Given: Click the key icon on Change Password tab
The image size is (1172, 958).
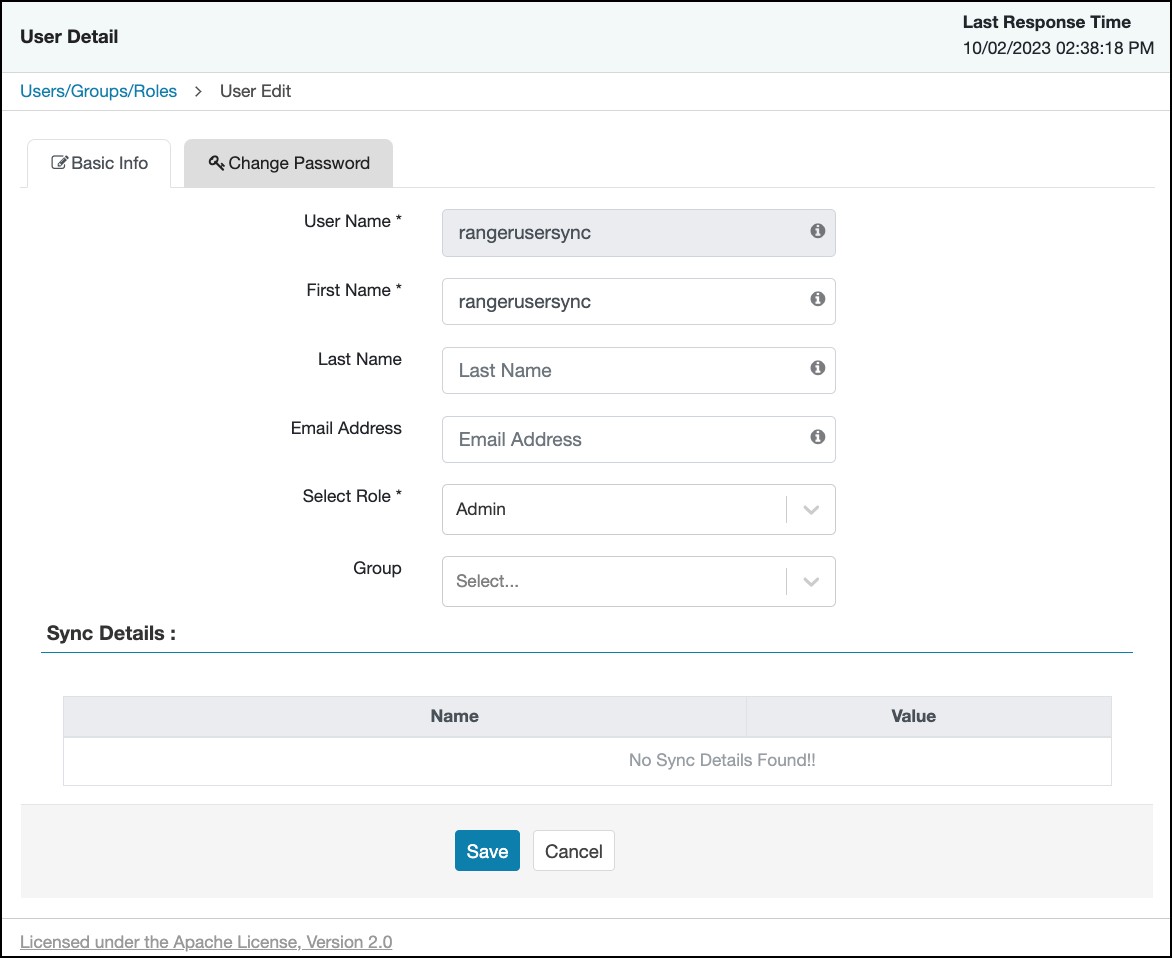Looking at the screenshot, I should 216,163.
